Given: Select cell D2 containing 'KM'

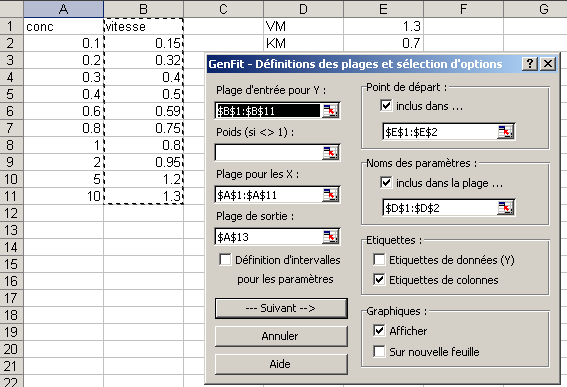Looking at the screenshot, I should [x=303, y=43].
